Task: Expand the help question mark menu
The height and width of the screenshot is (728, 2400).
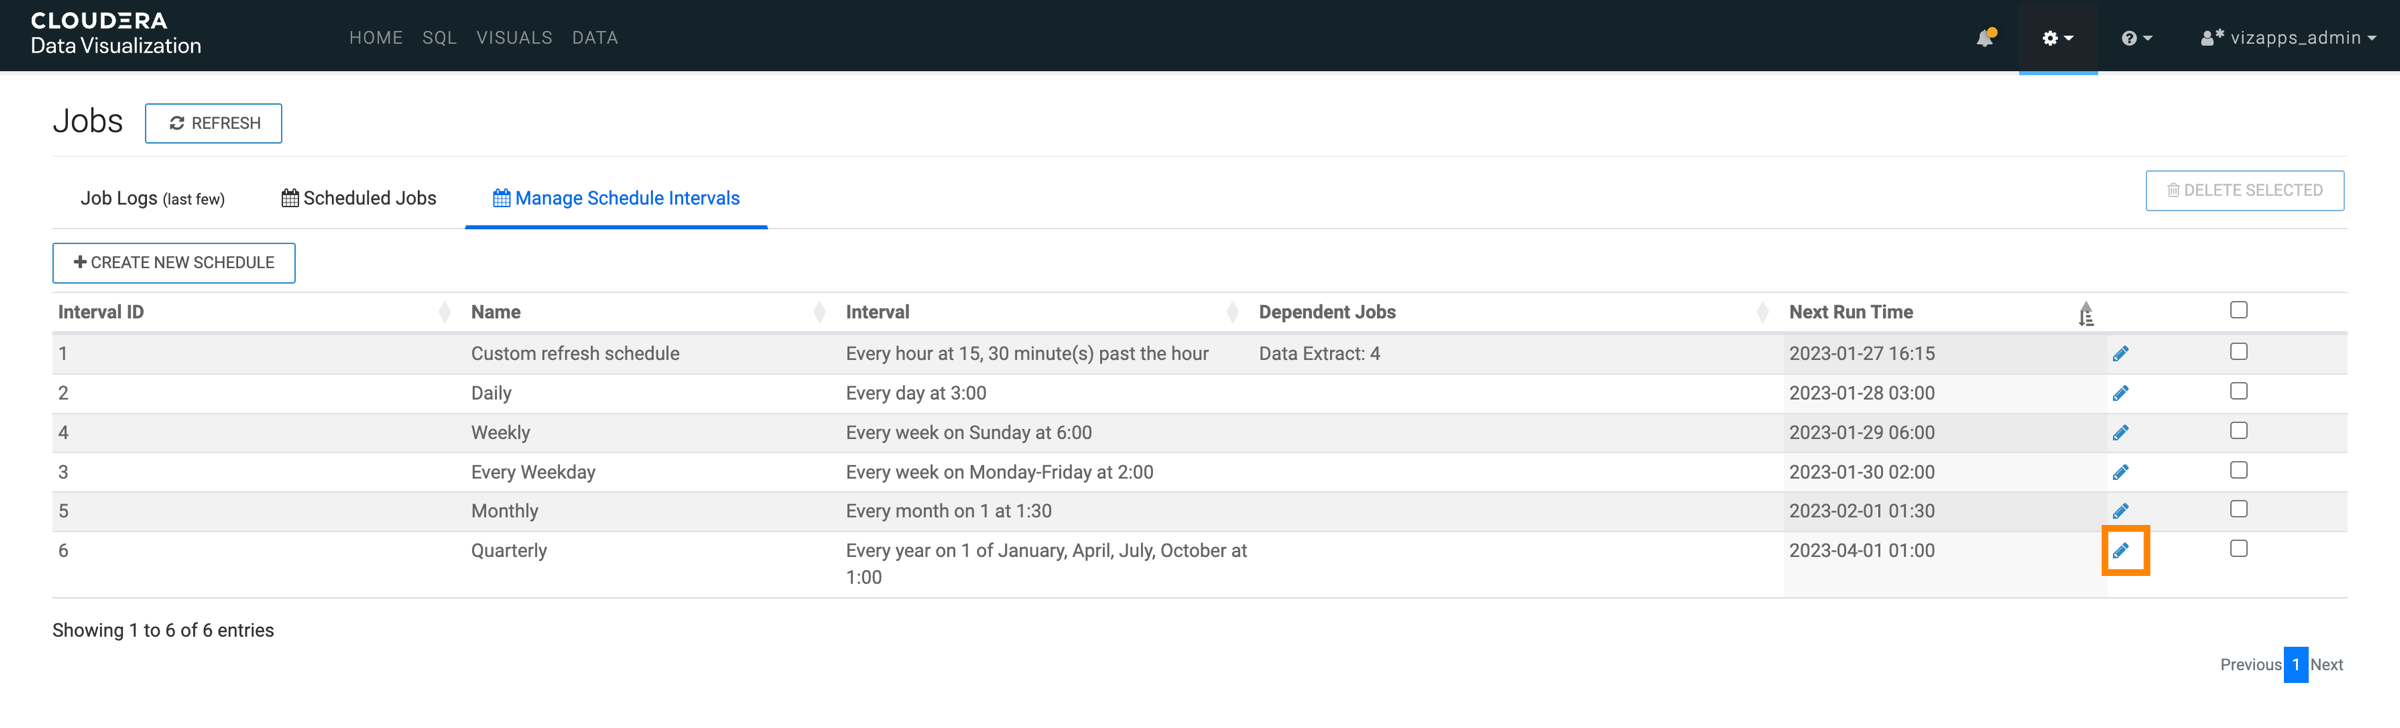Action: [x=2136, y=38]
